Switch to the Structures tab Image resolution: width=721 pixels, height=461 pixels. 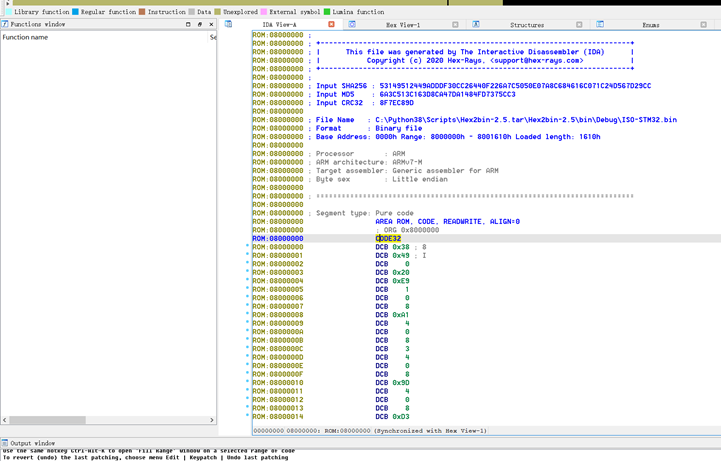pyautogui.click(x=527, y=24)
